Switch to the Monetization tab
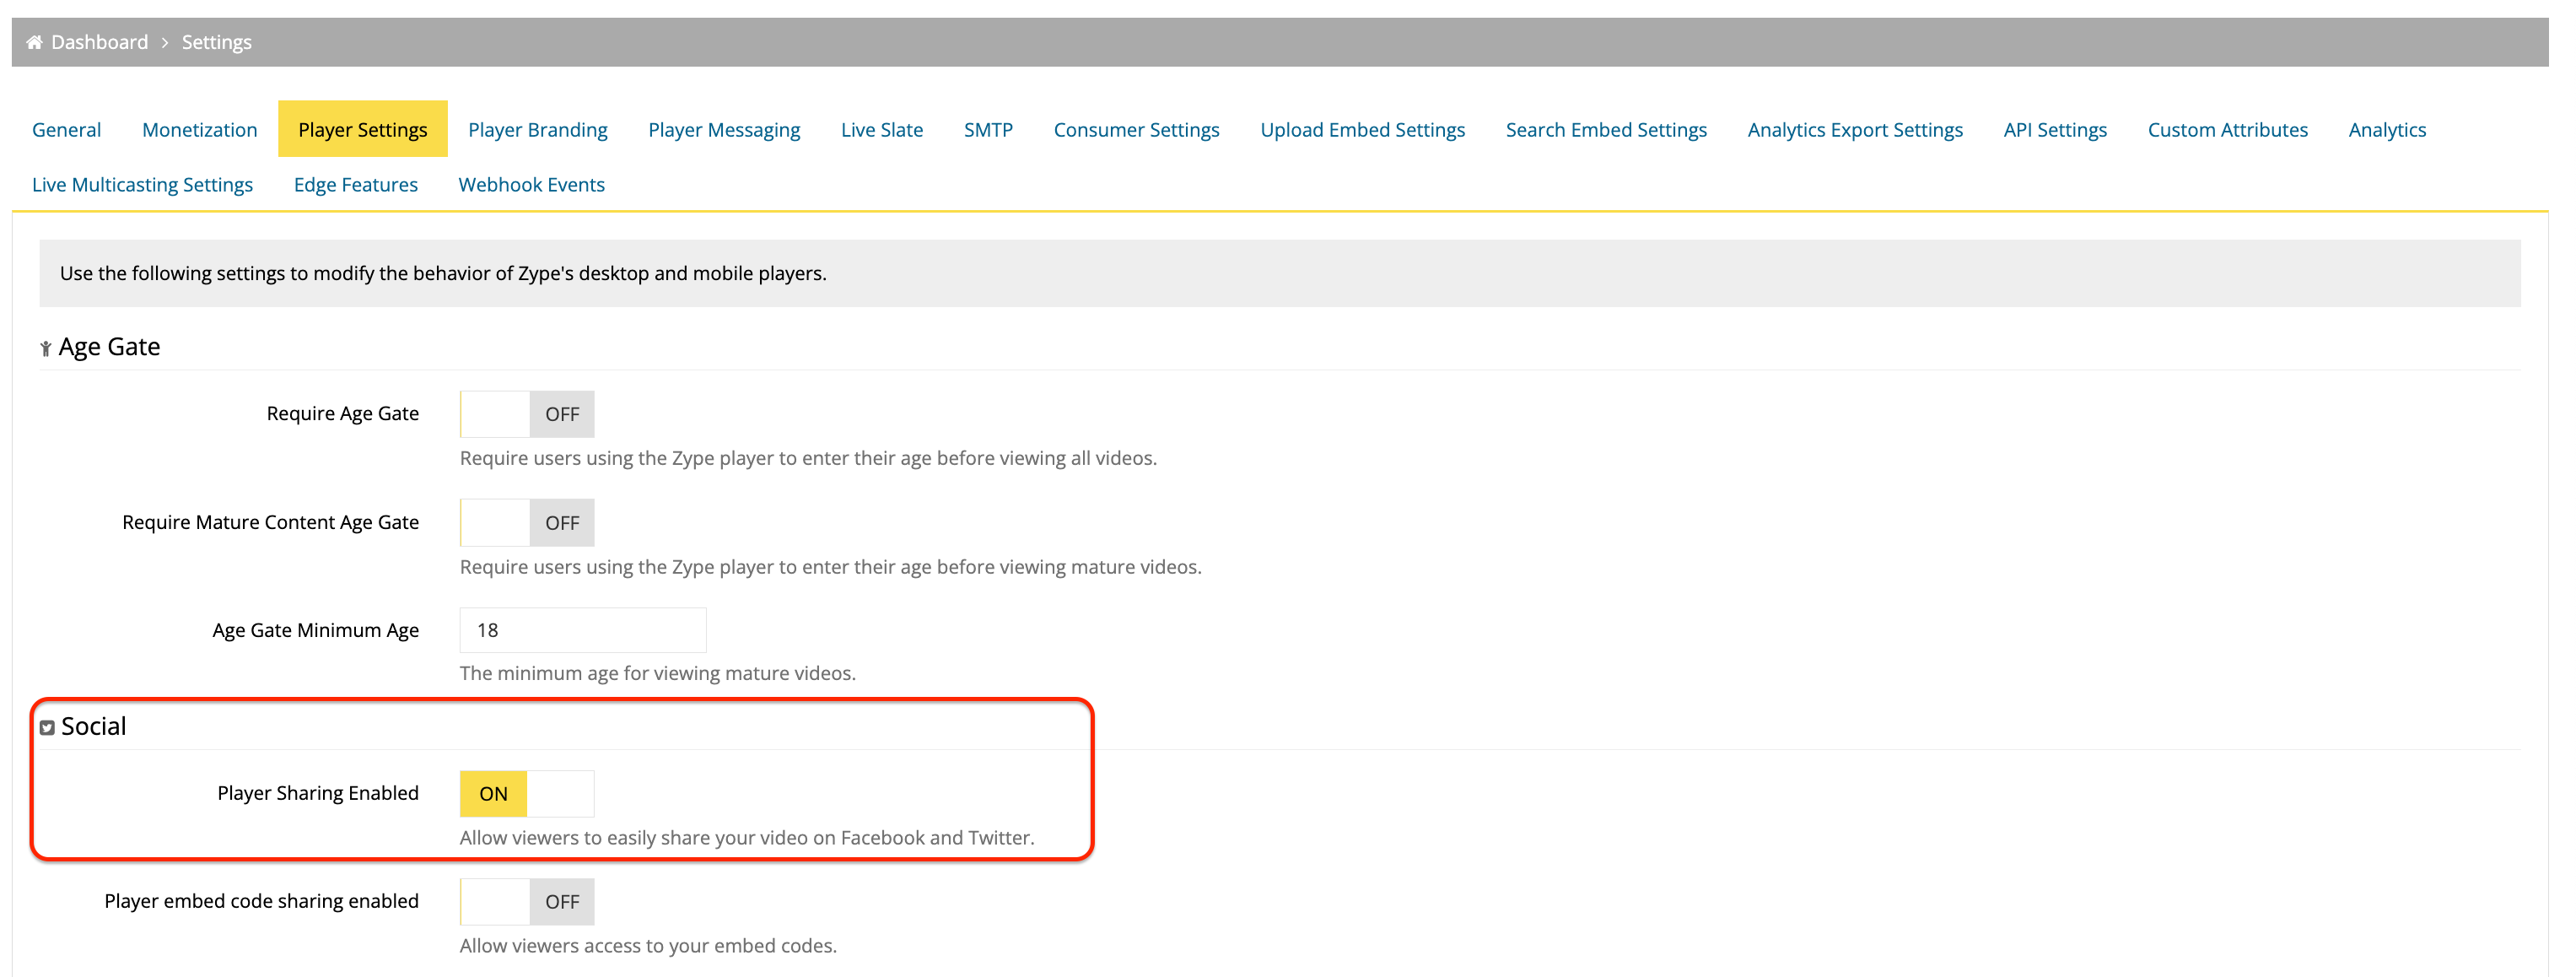The width and height of the screenshot is (2576, 977). click(199, 129)
